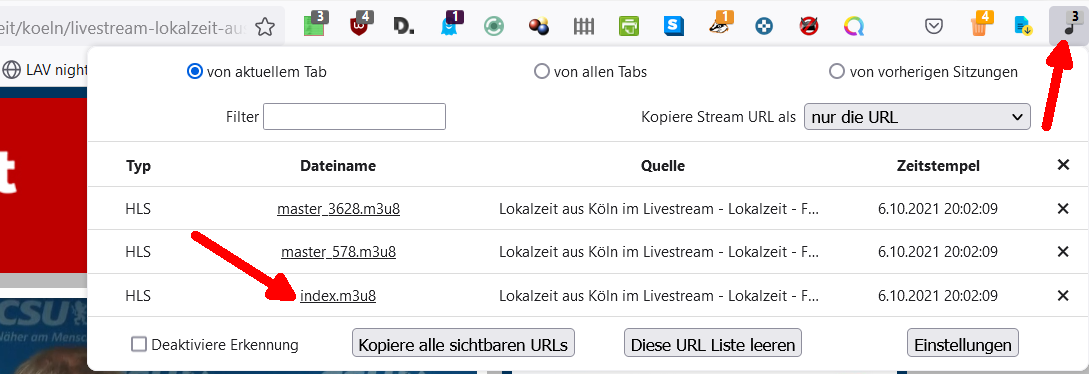Click the green circular C extension icon
The image size is (1089, 374).
[494, 26]
